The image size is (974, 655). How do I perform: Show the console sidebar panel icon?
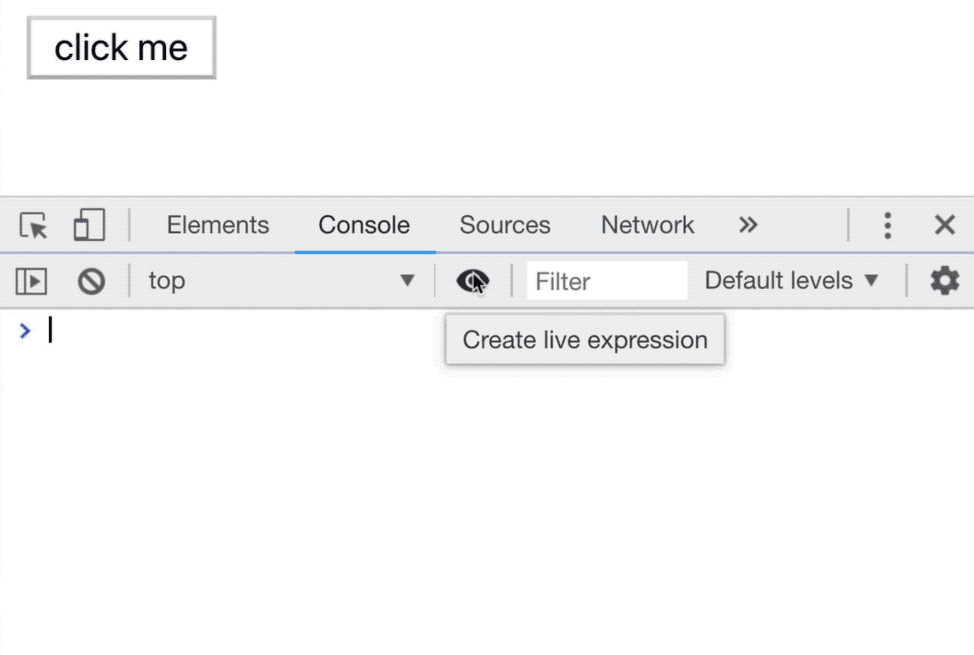(31, 282)
